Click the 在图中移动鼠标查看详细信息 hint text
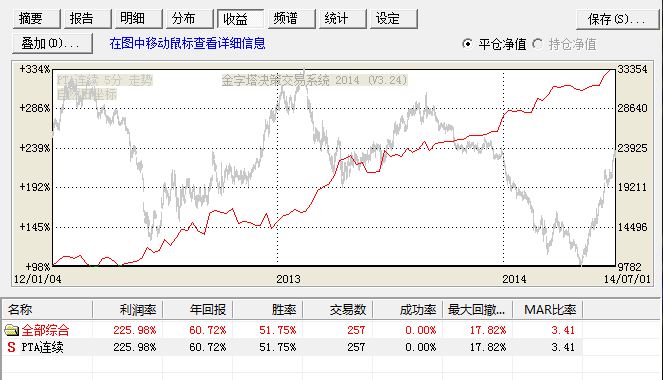 (187, 43)
